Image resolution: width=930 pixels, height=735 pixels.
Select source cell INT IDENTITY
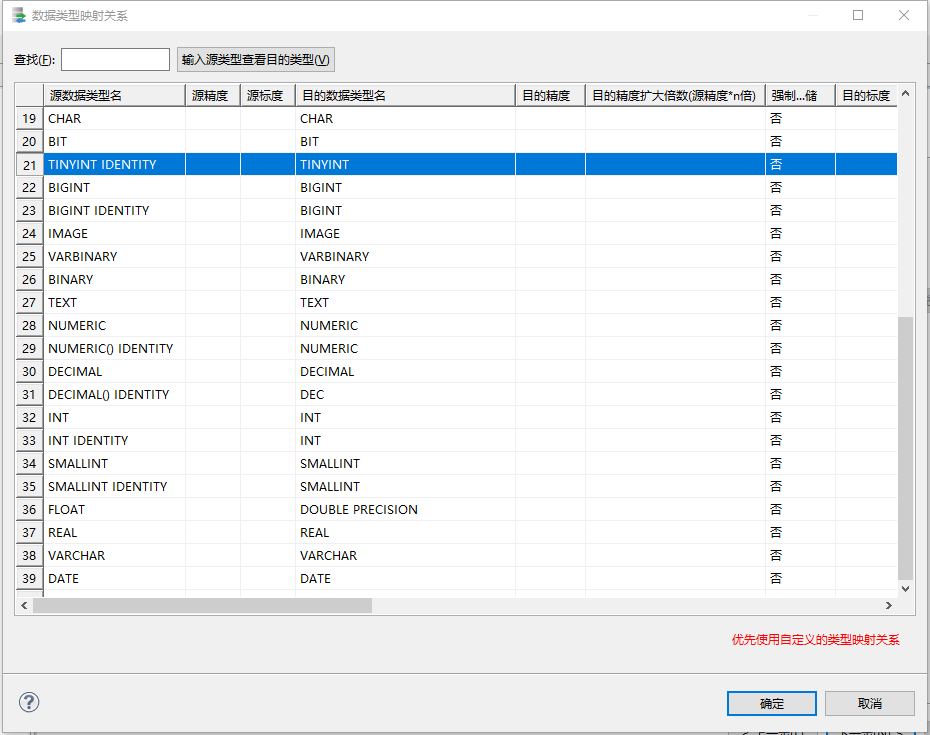114,440
